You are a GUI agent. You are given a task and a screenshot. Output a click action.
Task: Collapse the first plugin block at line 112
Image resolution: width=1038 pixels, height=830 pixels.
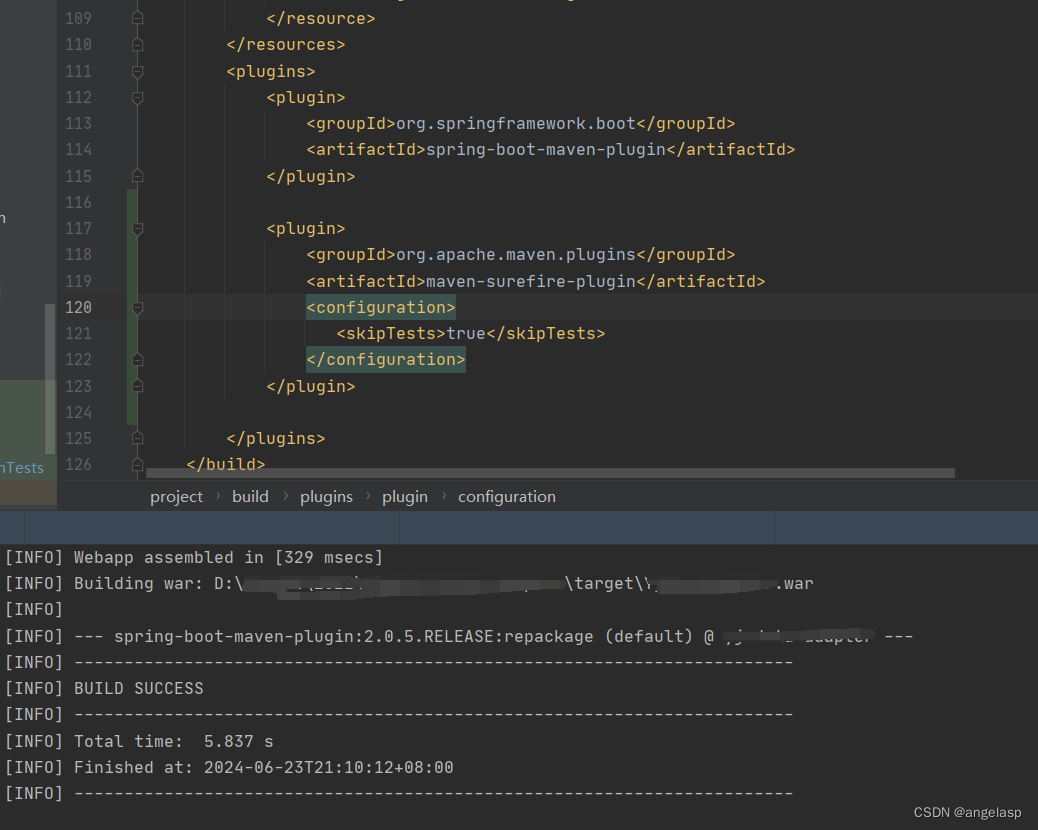coord(137,97)
